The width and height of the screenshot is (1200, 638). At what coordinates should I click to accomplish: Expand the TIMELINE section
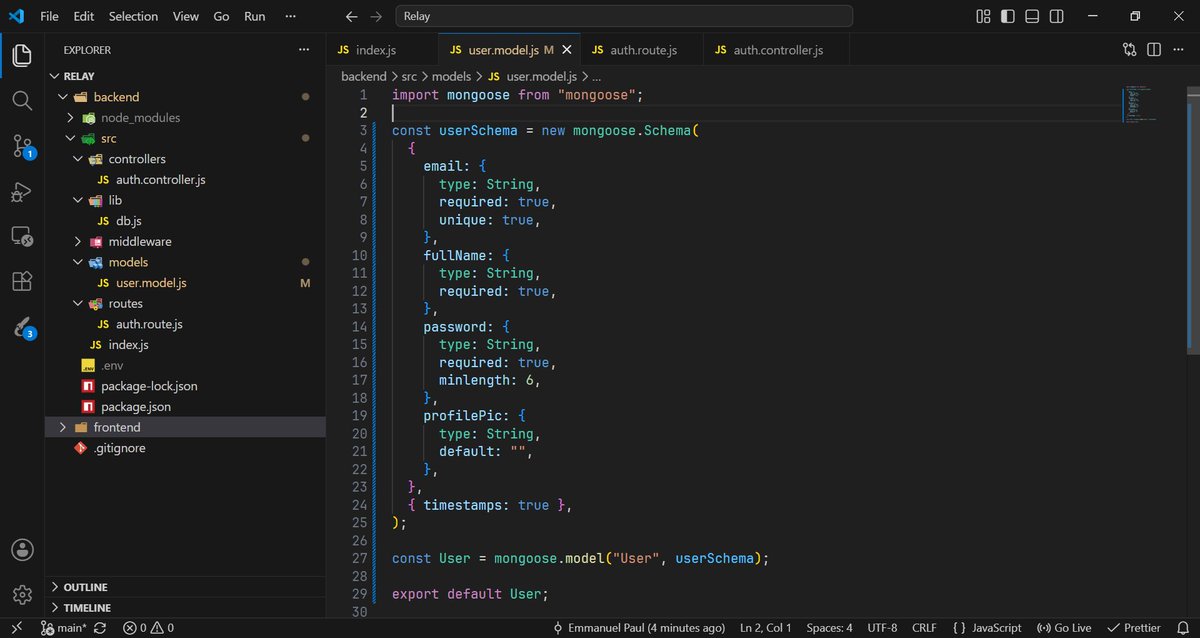pos(185,608)
